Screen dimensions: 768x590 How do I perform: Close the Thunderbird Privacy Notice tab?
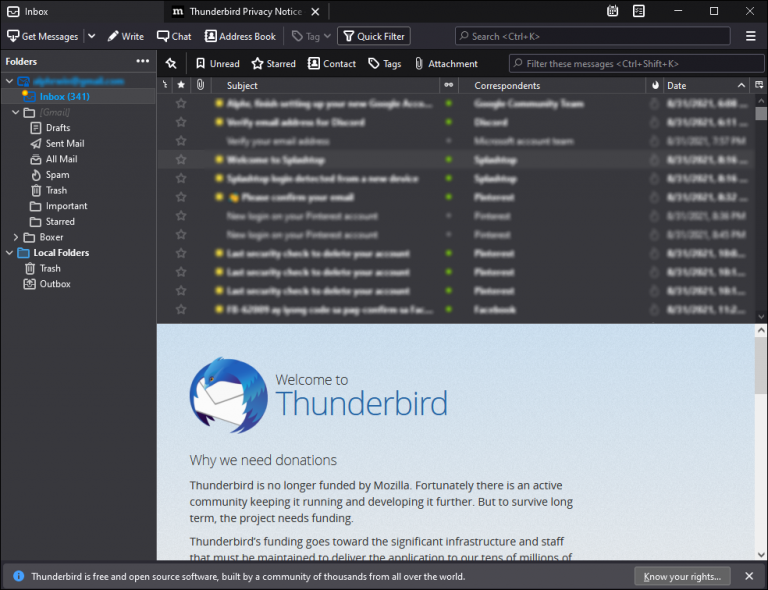[x=315, y=11]
